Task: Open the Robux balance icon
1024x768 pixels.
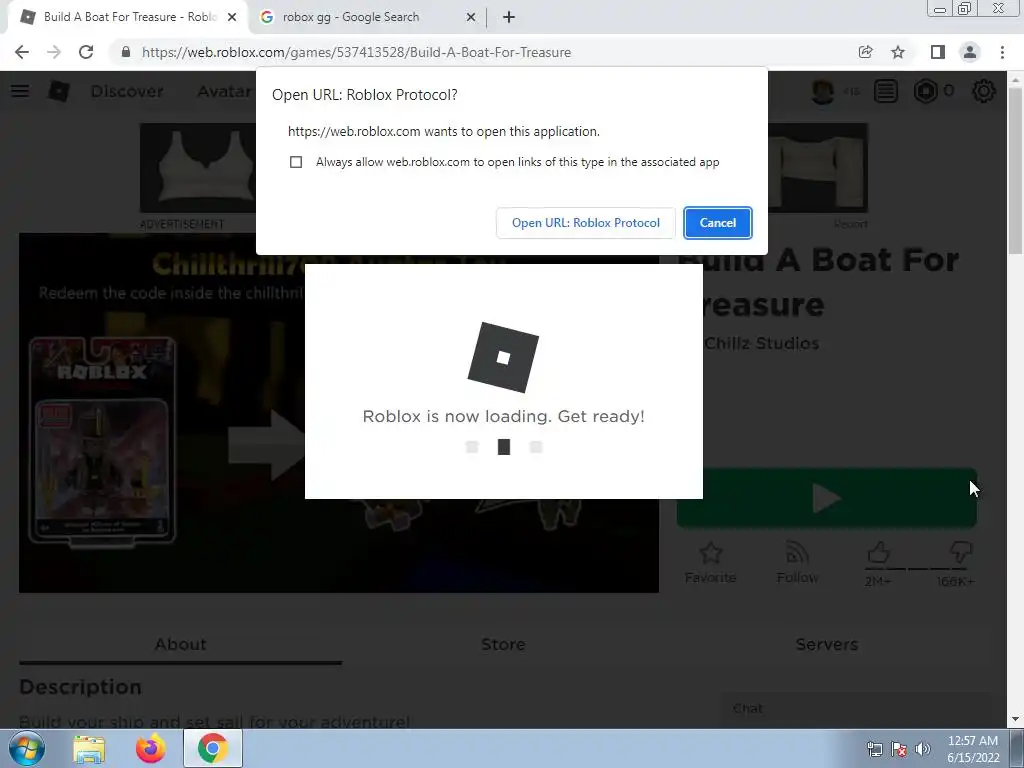Action: click(x=925, y=91)
